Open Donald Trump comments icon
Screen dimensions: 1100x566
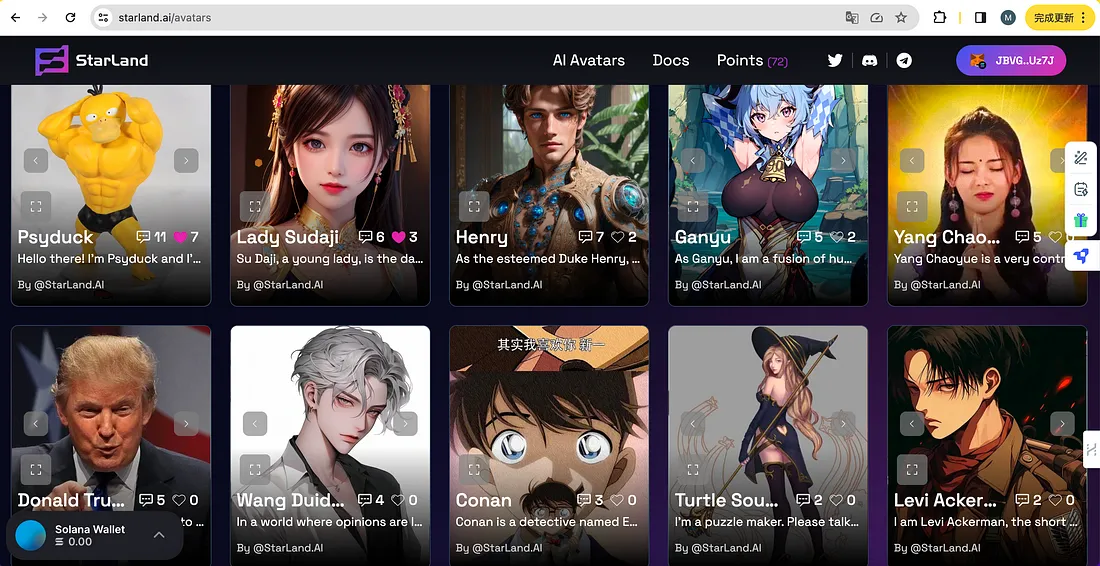tap(146, 500)
